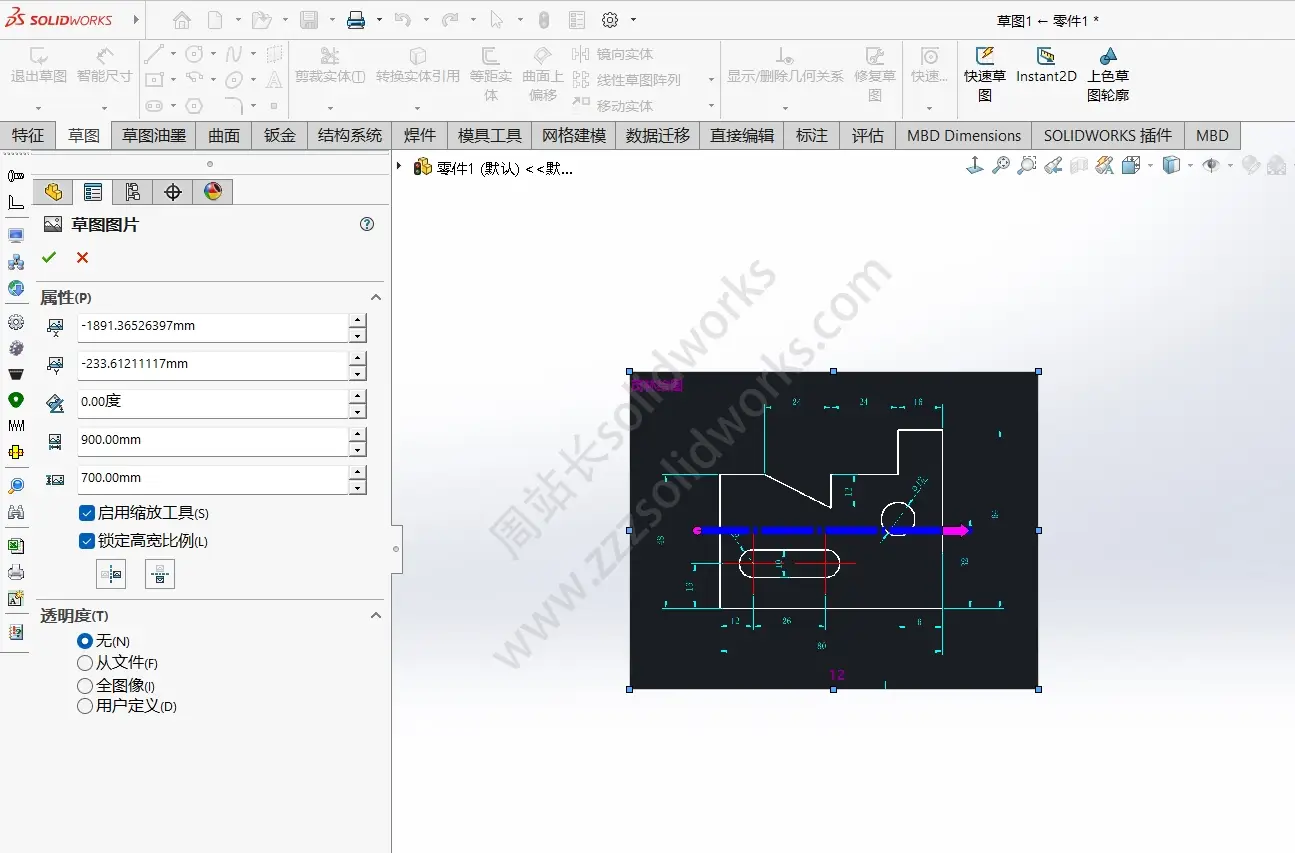Expand the SOLIDWORKS logo menu arrow

136,20
